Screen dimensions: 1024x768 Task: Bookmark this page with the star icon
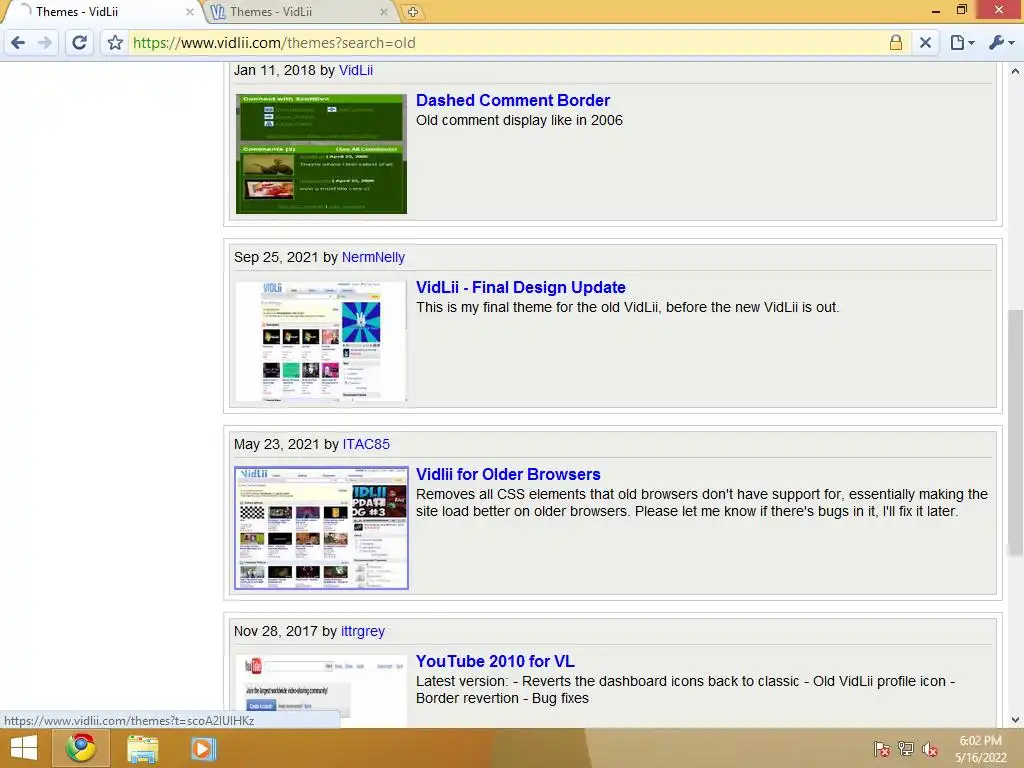point(115,43)
